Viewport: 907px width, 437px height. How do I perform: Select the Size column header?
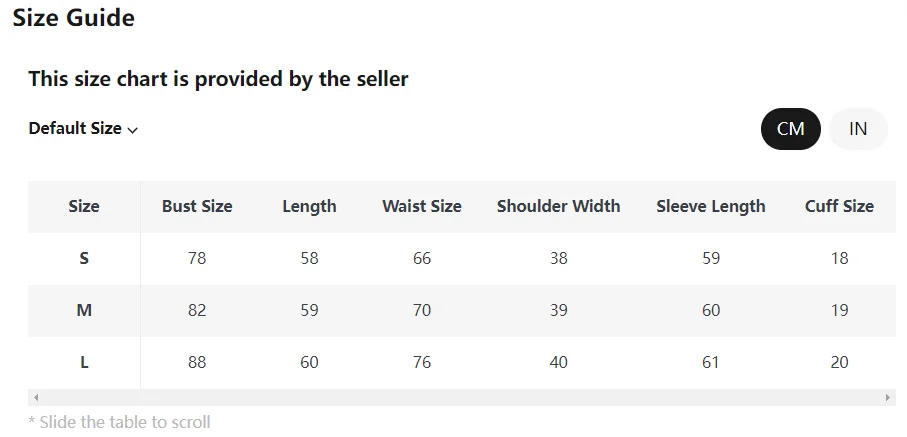[x=84, y=207]
